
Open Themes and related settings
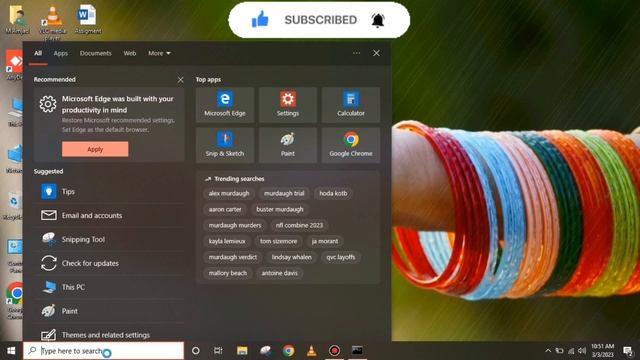tap(109, 335)
